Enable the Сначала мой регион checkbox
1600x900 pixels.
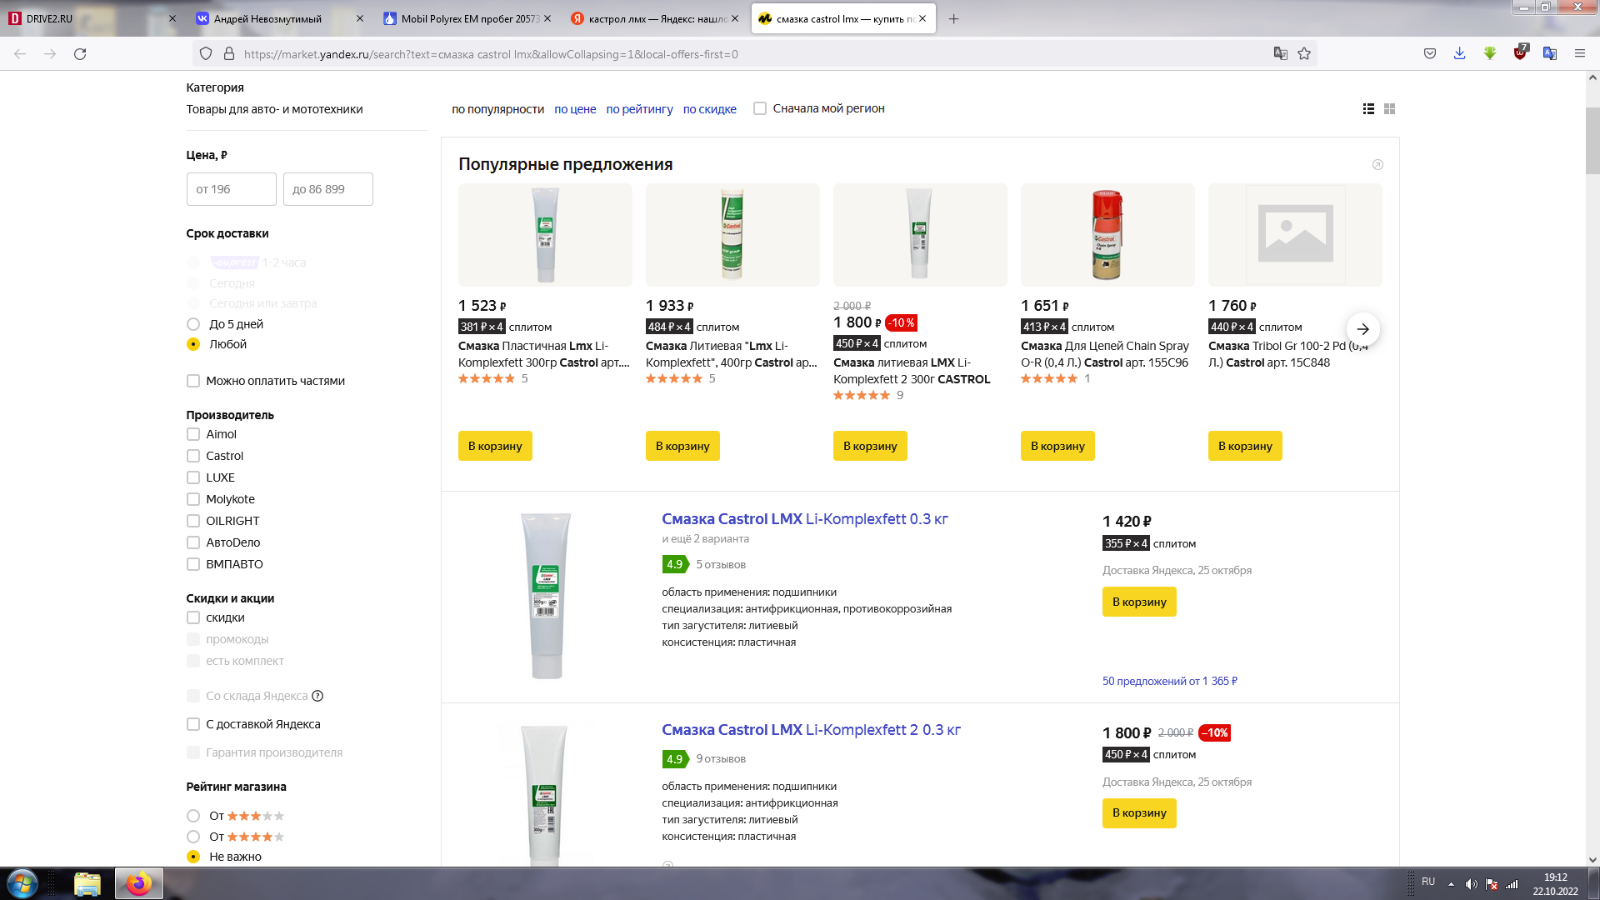click(760, 109)
